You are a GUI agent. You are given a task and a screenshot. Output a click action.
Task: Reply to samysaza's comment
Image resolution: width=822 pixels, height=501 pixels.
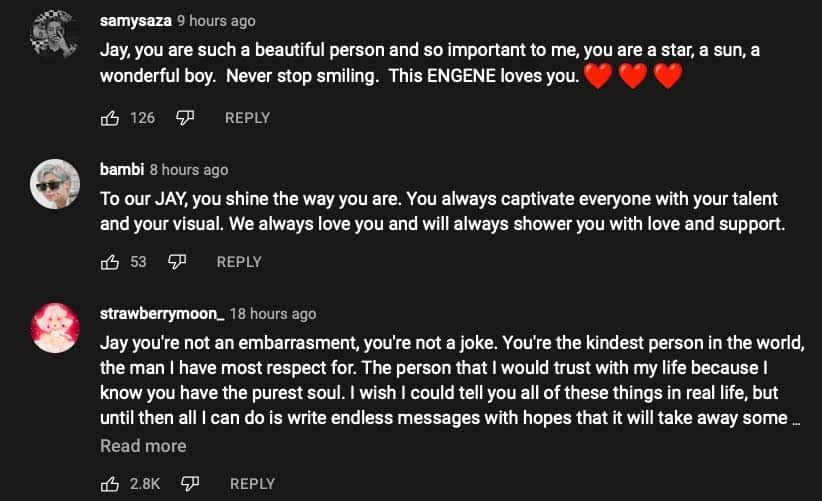pos(247,118)
